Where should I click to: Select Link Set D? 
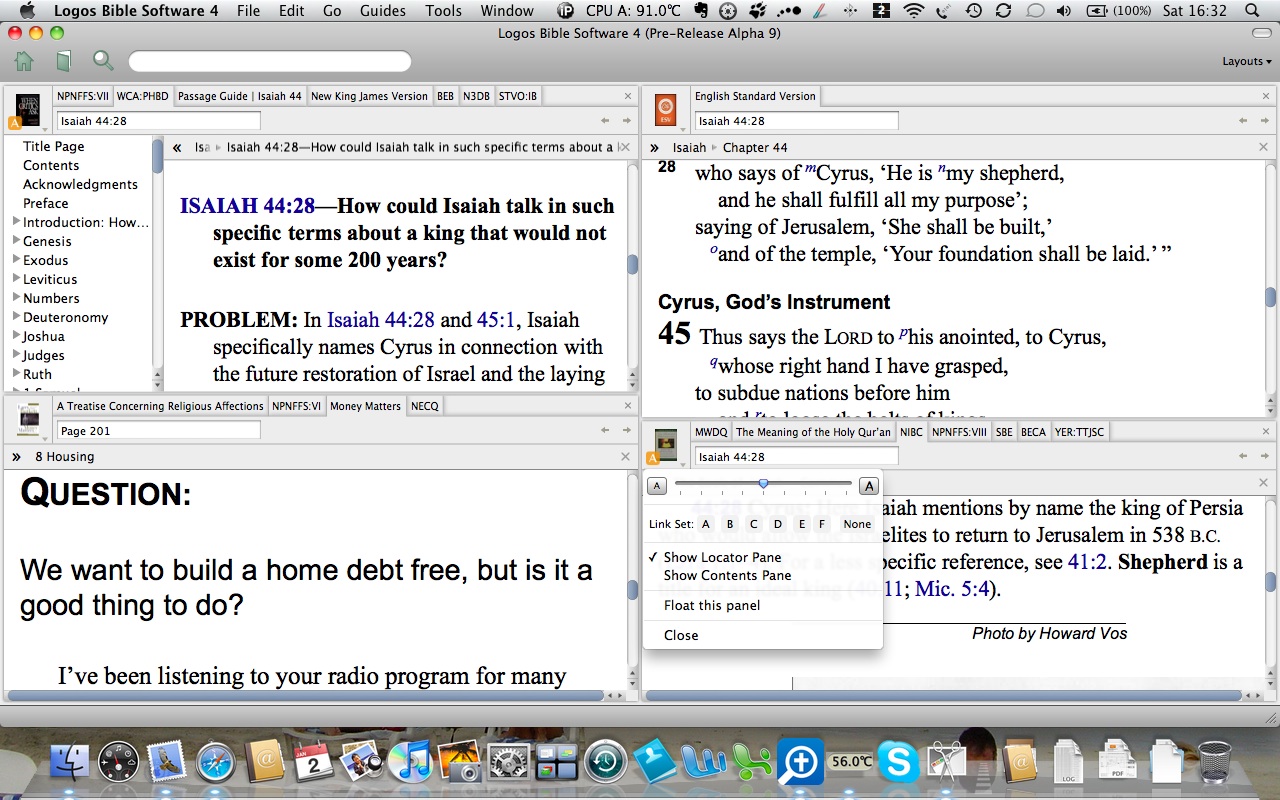[x=778, y=524]
